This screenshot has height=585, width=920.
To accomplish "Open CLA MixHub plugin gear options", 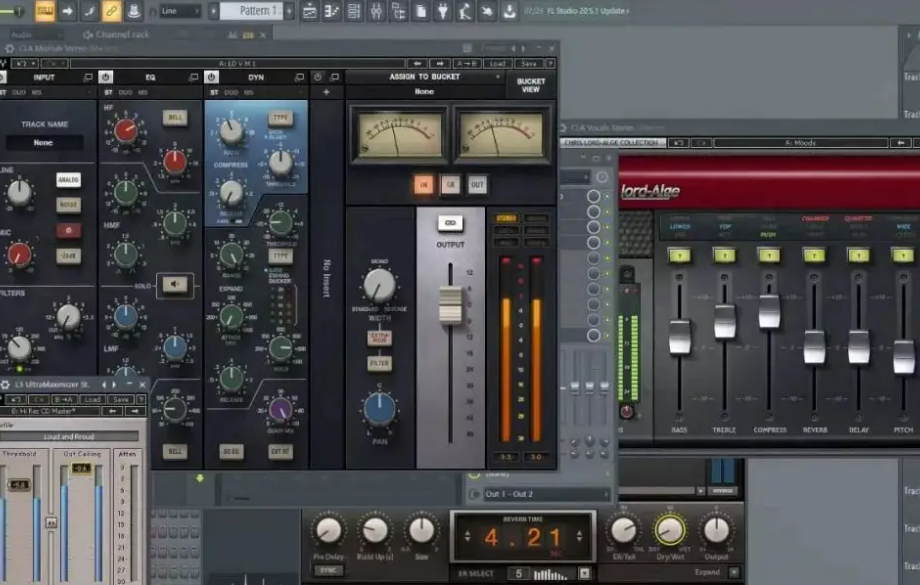I will point(9,49).
